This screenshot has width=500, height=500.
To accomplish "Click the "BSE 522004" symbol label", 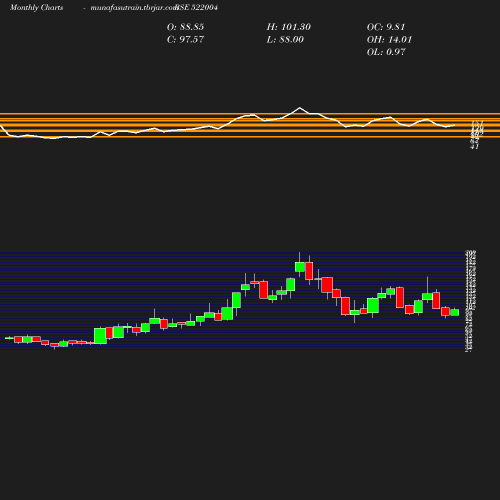I will [197, 7].
